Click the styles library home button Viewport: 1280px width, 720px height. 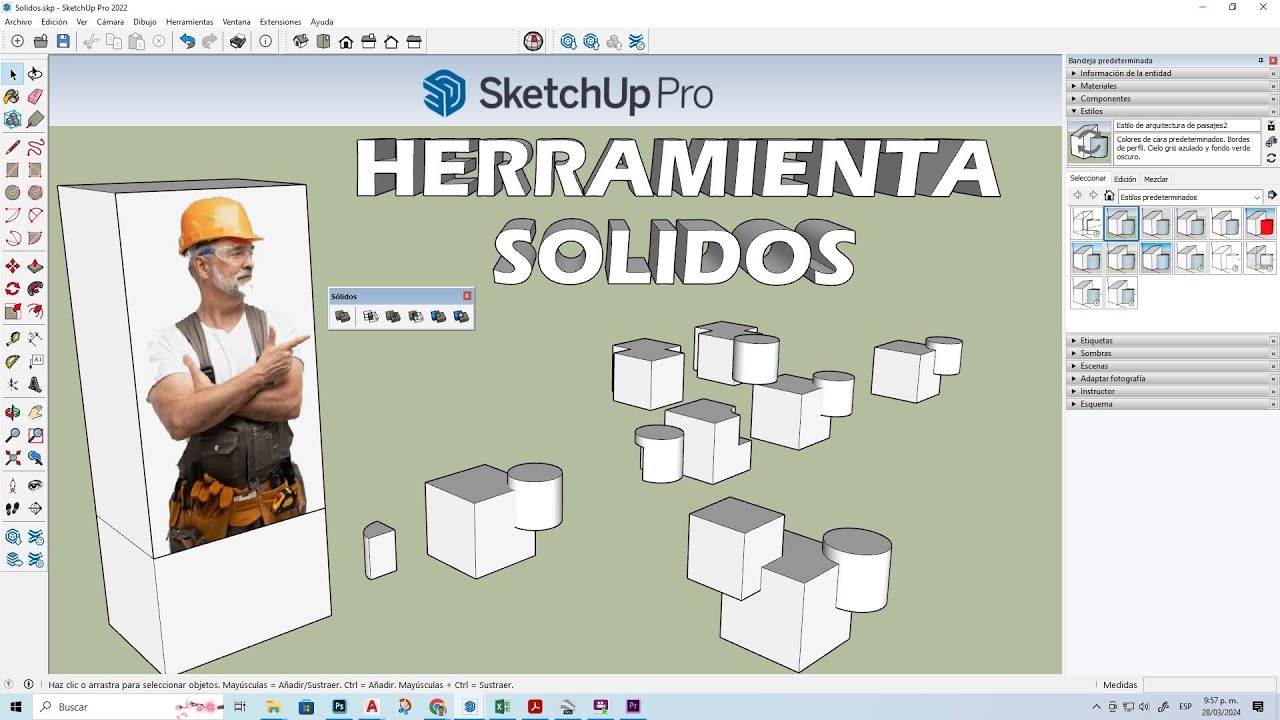pyautogui.click(x=1109, y=196)
